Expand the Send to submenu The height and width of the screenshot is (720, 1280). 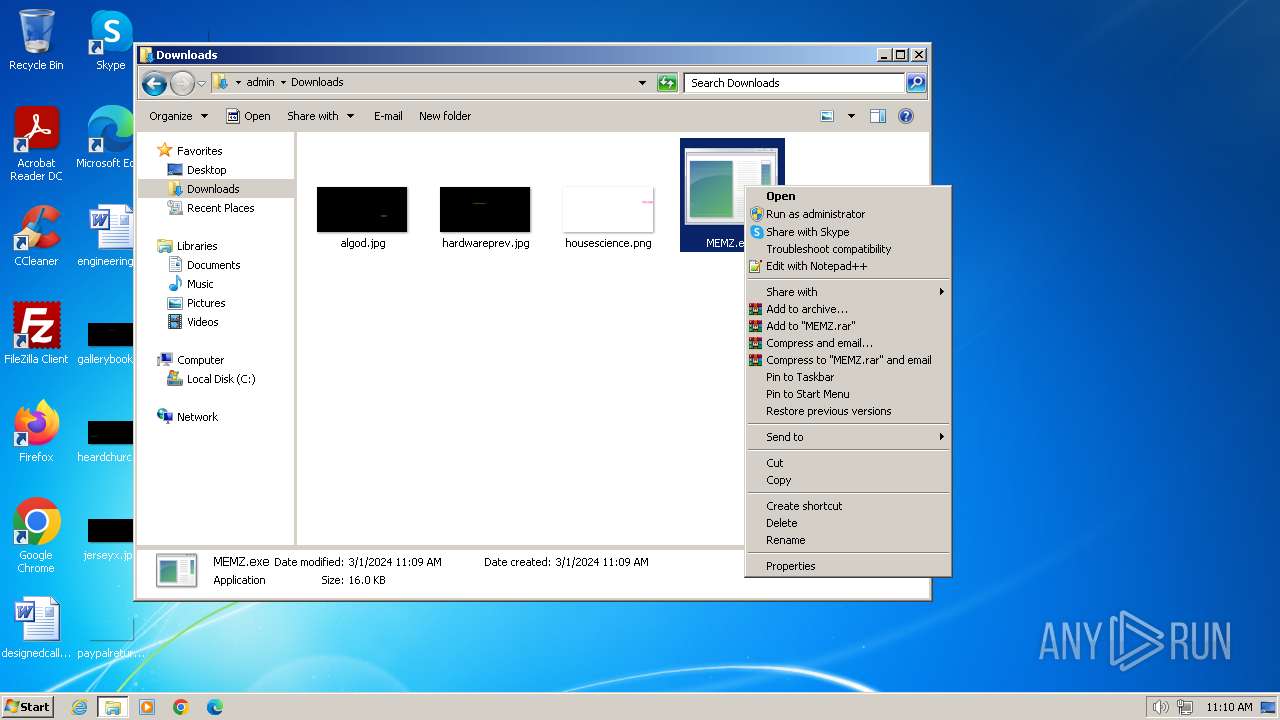[848, 437]
